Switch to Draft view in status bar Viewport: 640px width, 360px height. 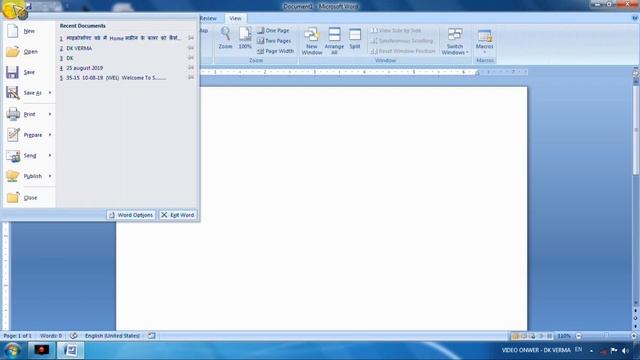point(550,336)
